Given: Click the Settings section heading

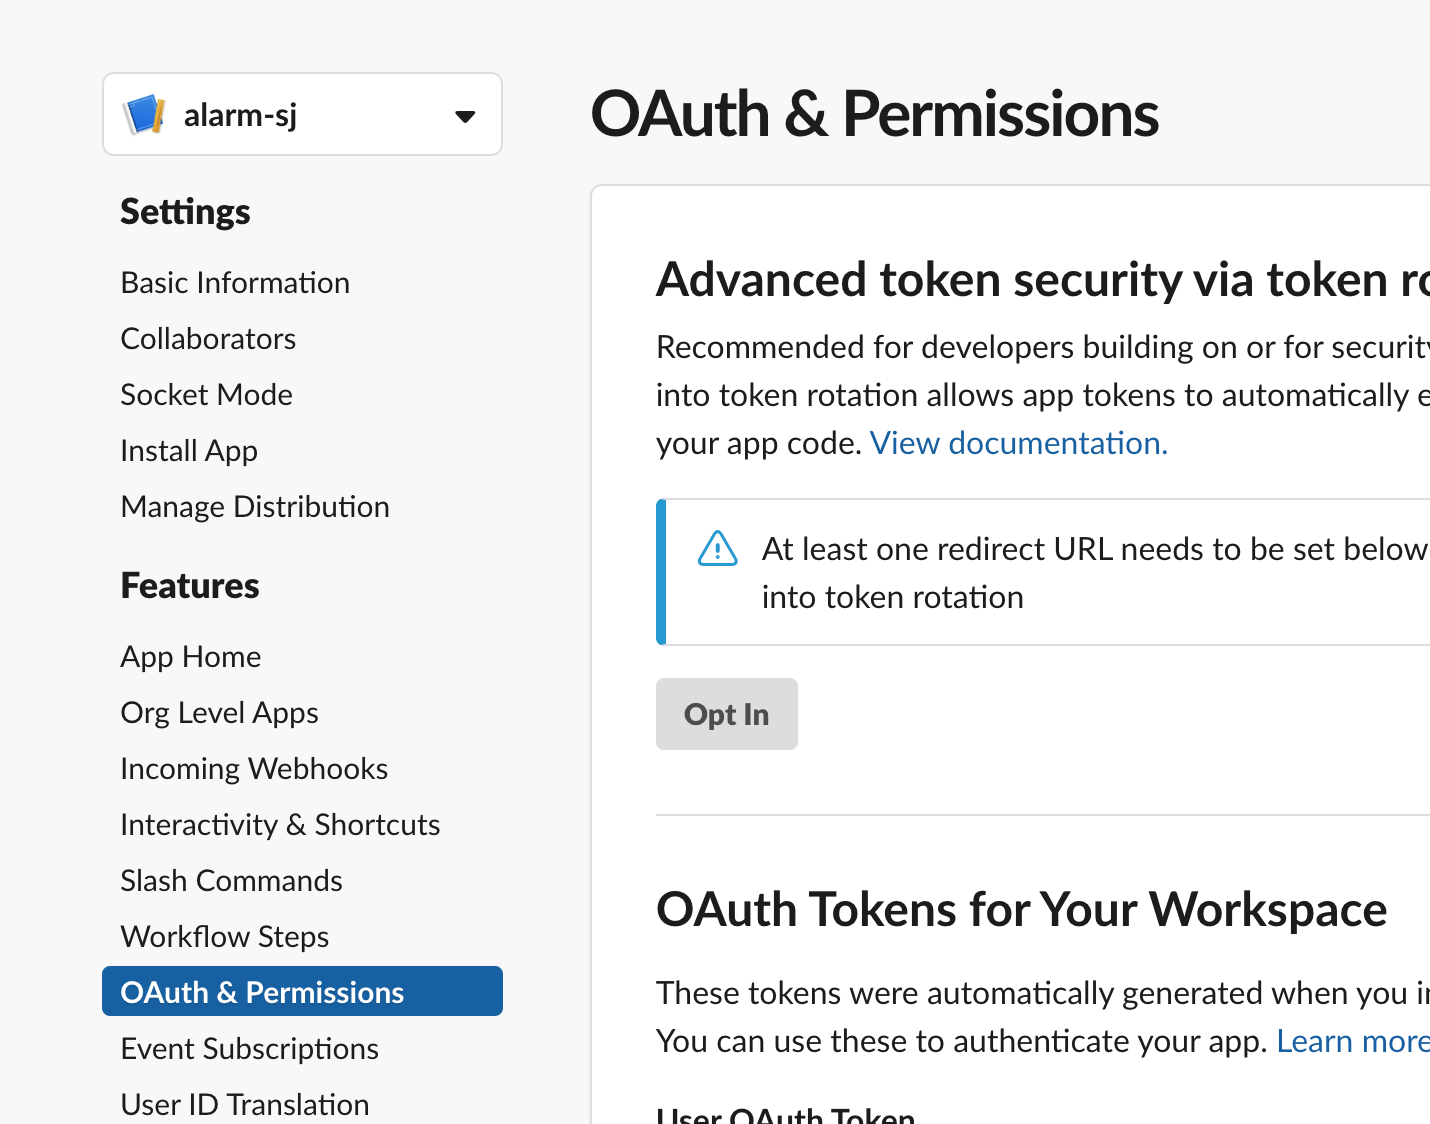Looking at the screenshot, I should coord(185,212).
